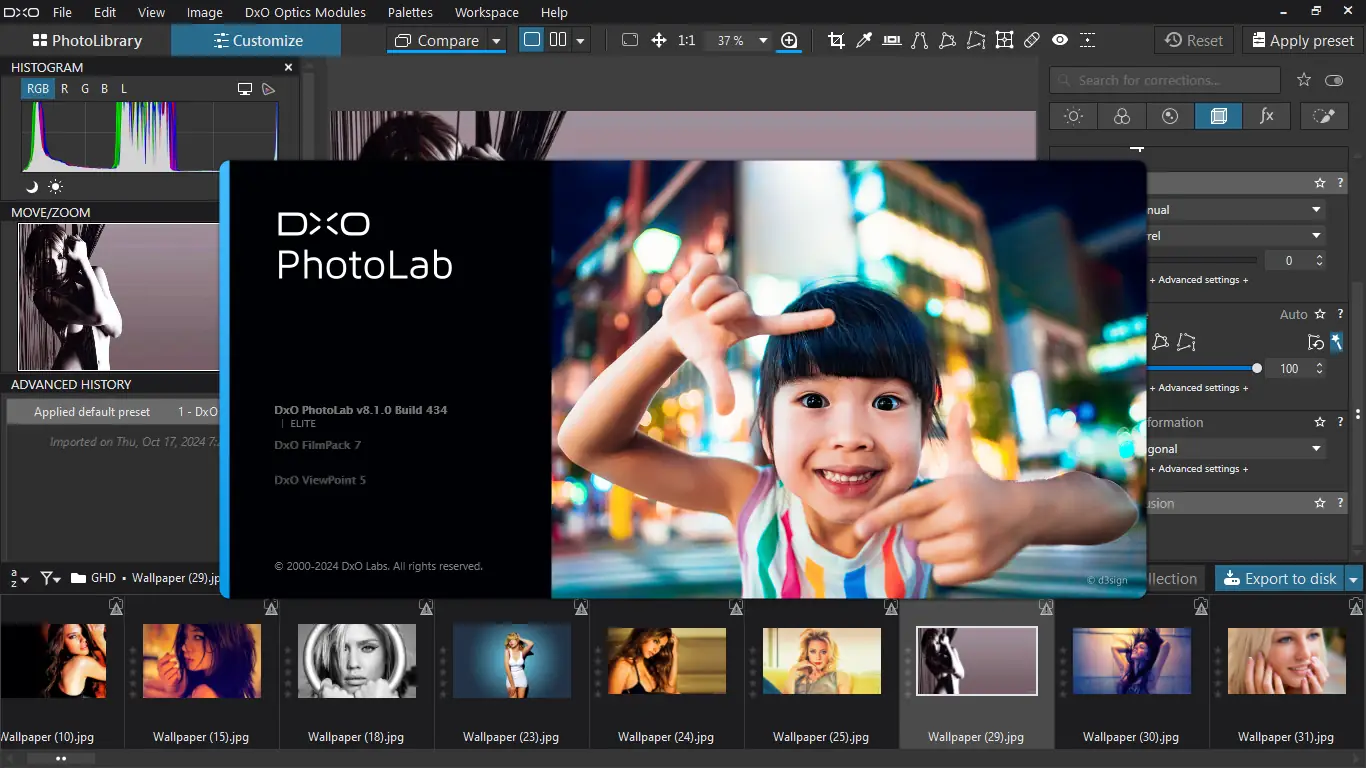The image size is (1366, 768).
Task: Open the Compare mode dropdown arrow
Action: coord(496,41)
